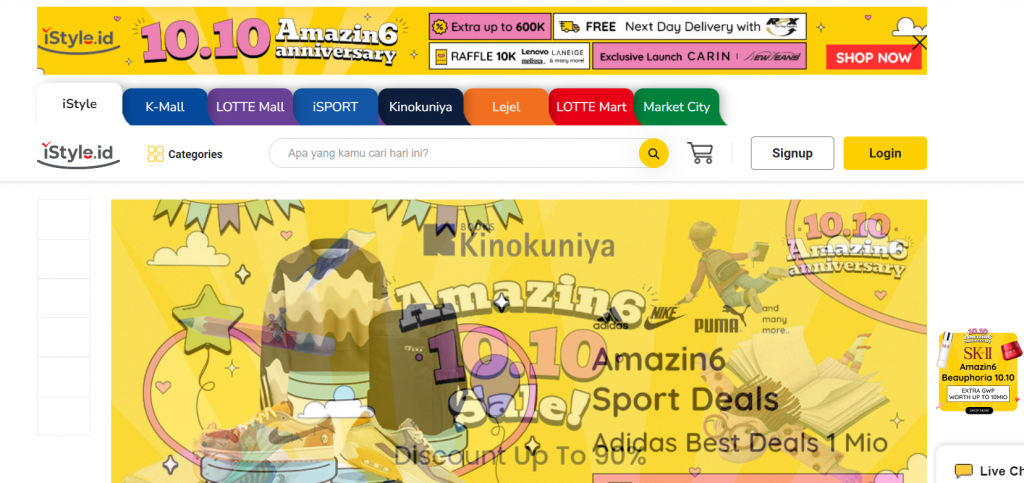Open the shopping cart icon
The width and height of the screenshot is (1024, 483).
[700, 153]
